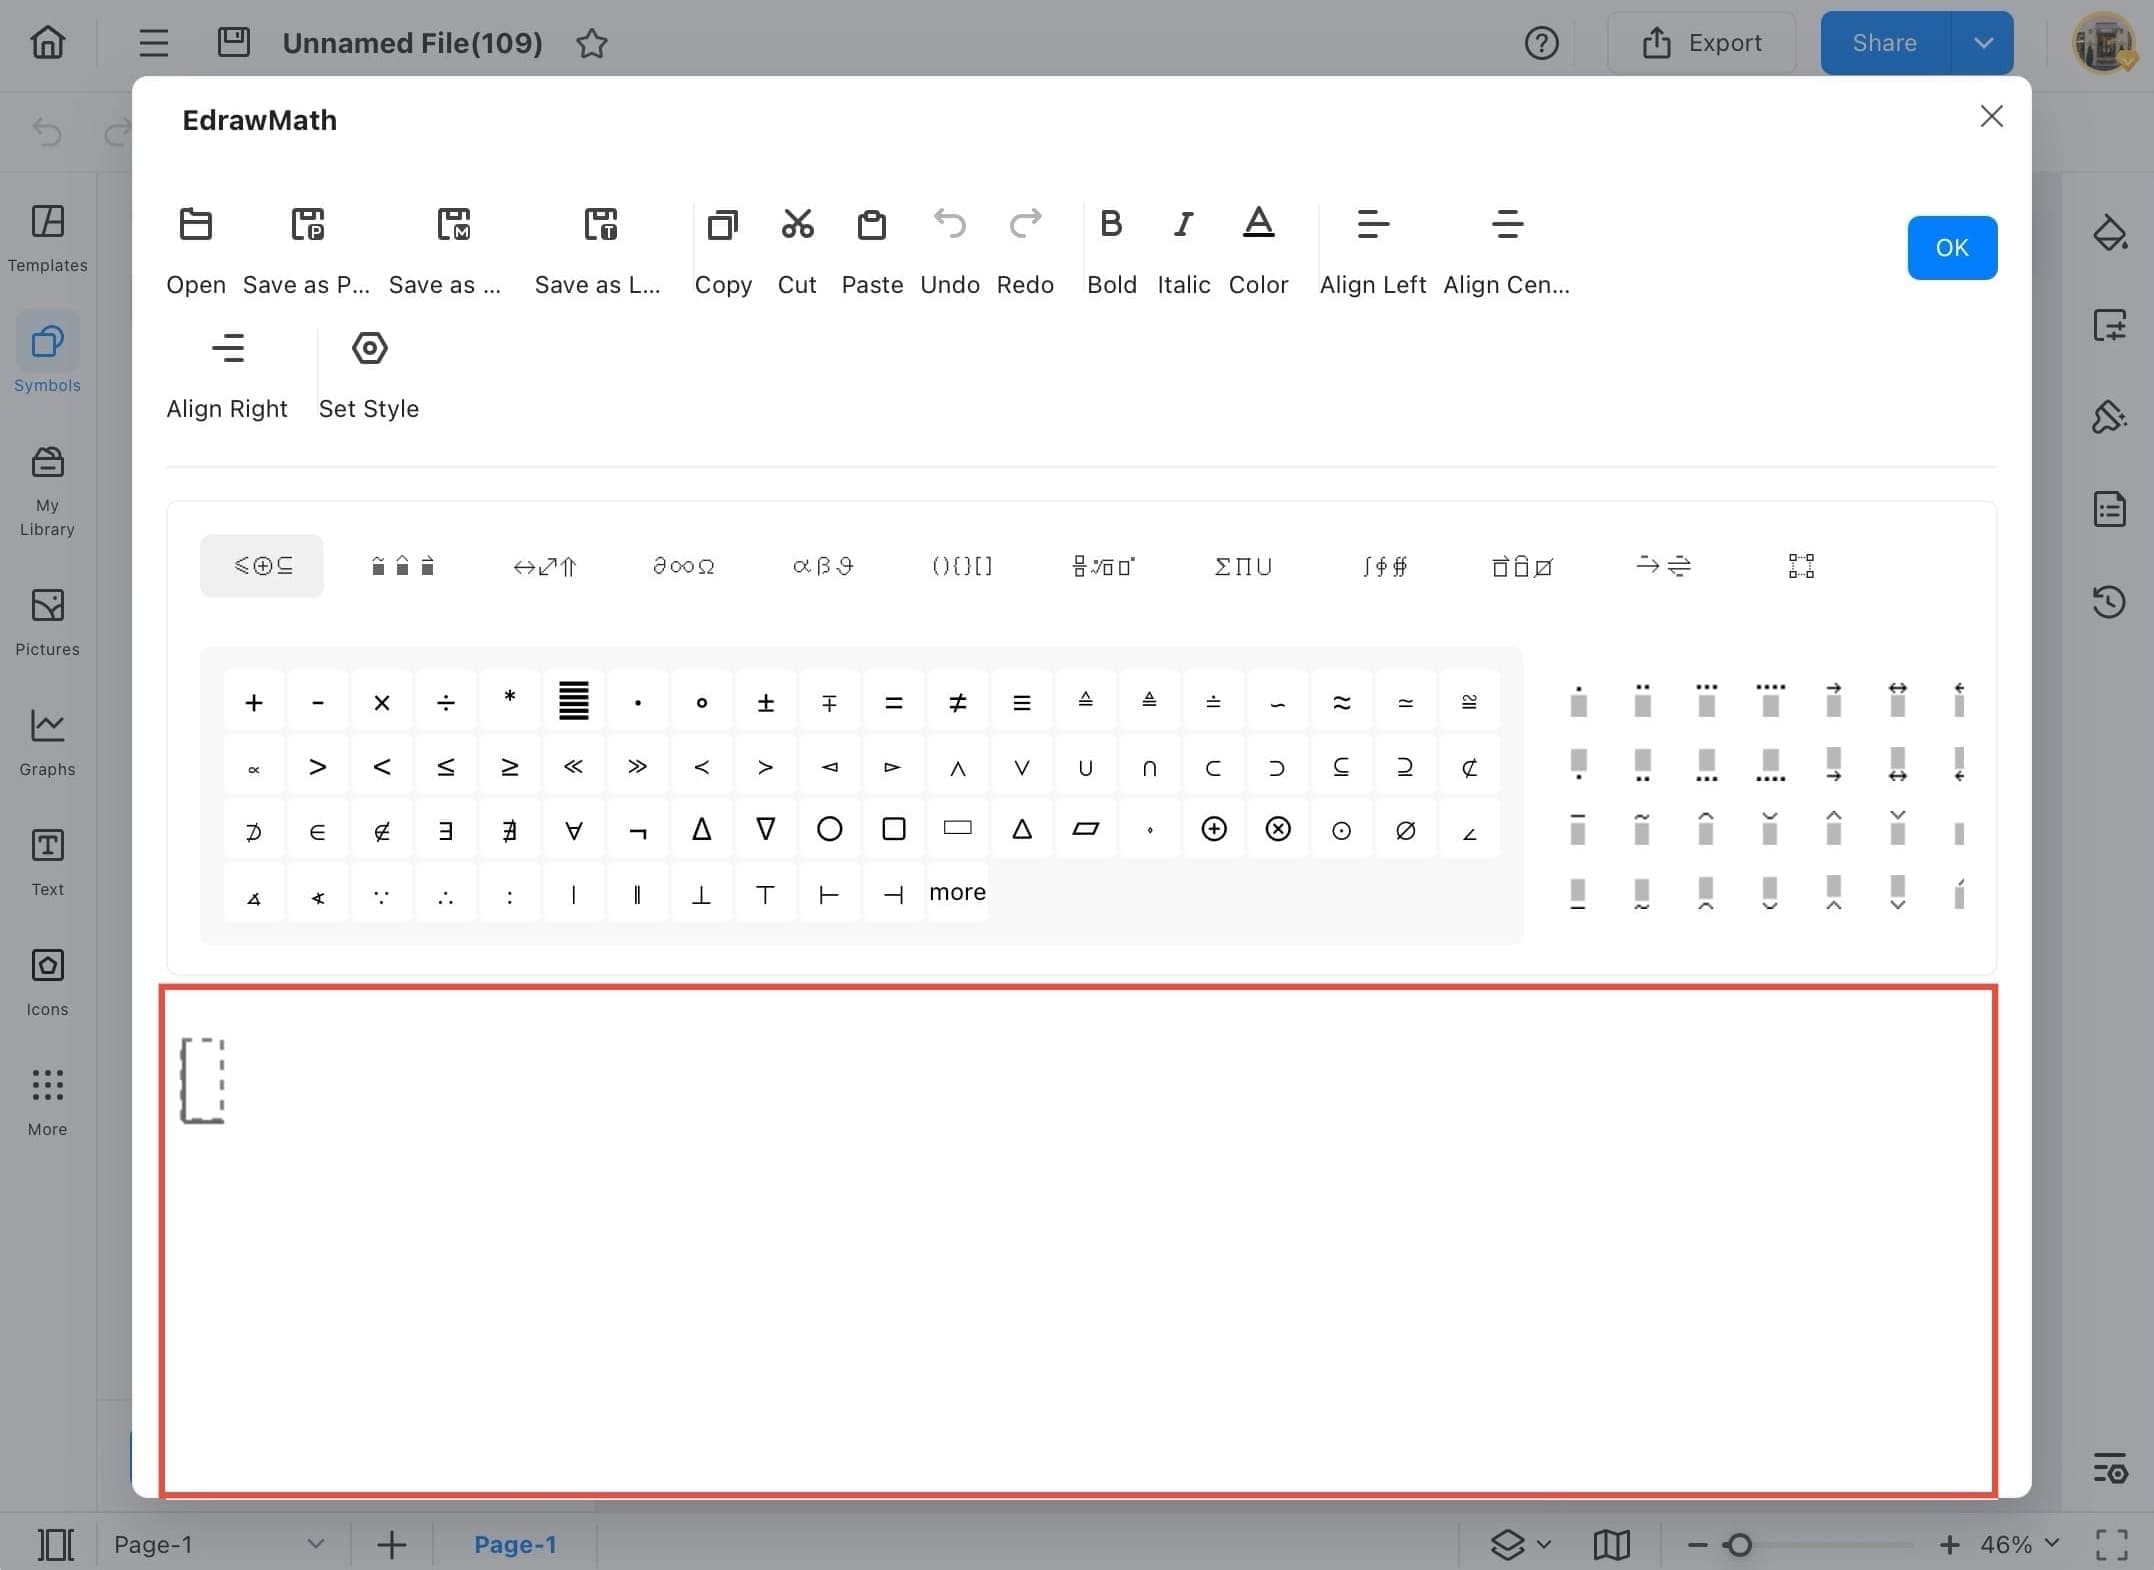This screenshot has height=1570, width=2154.
Task: Select the Graphs panel
Action: 46,740
